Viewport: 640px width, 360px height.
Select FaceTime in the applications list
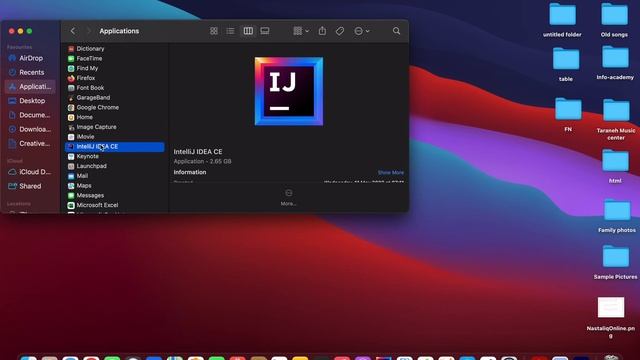coord(115,58)
